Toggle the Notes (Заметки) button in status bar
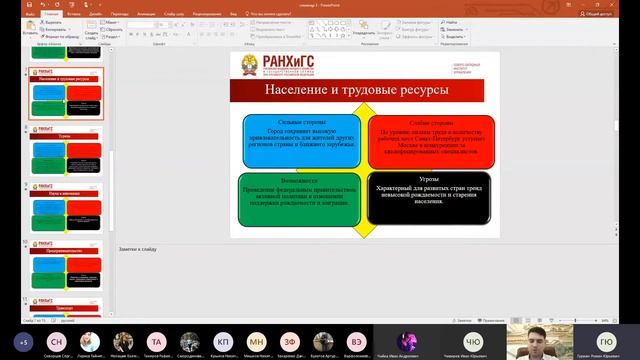Viewport: 640px width, 360px height. tap(462, 321)
